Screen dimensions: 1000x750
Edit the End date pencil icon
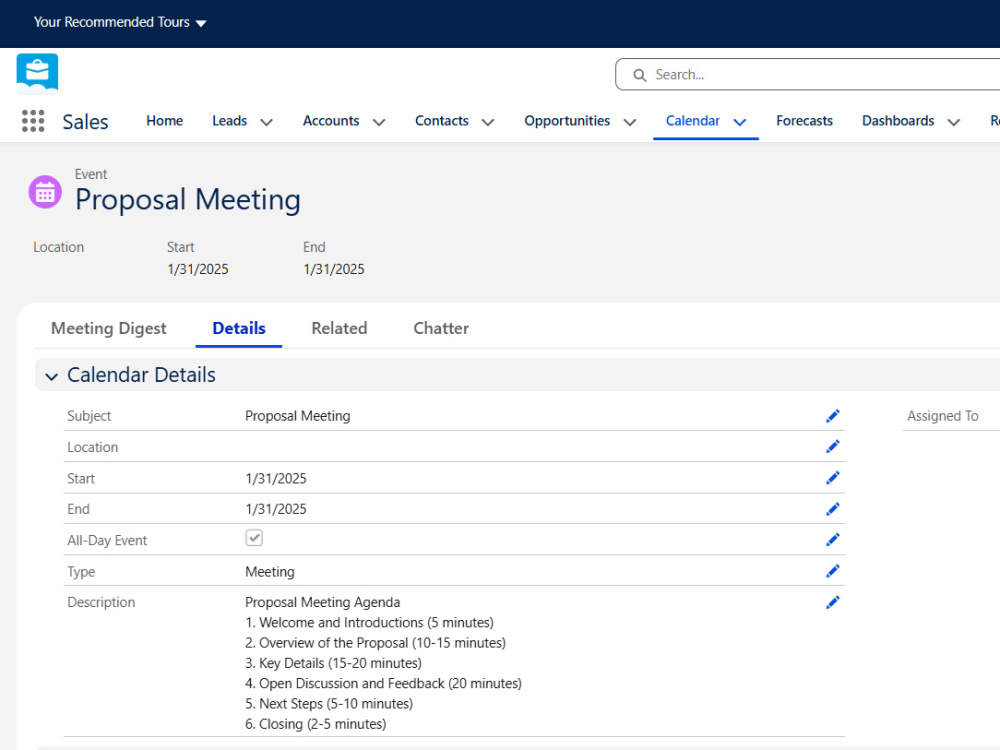[x=832, y=509]
